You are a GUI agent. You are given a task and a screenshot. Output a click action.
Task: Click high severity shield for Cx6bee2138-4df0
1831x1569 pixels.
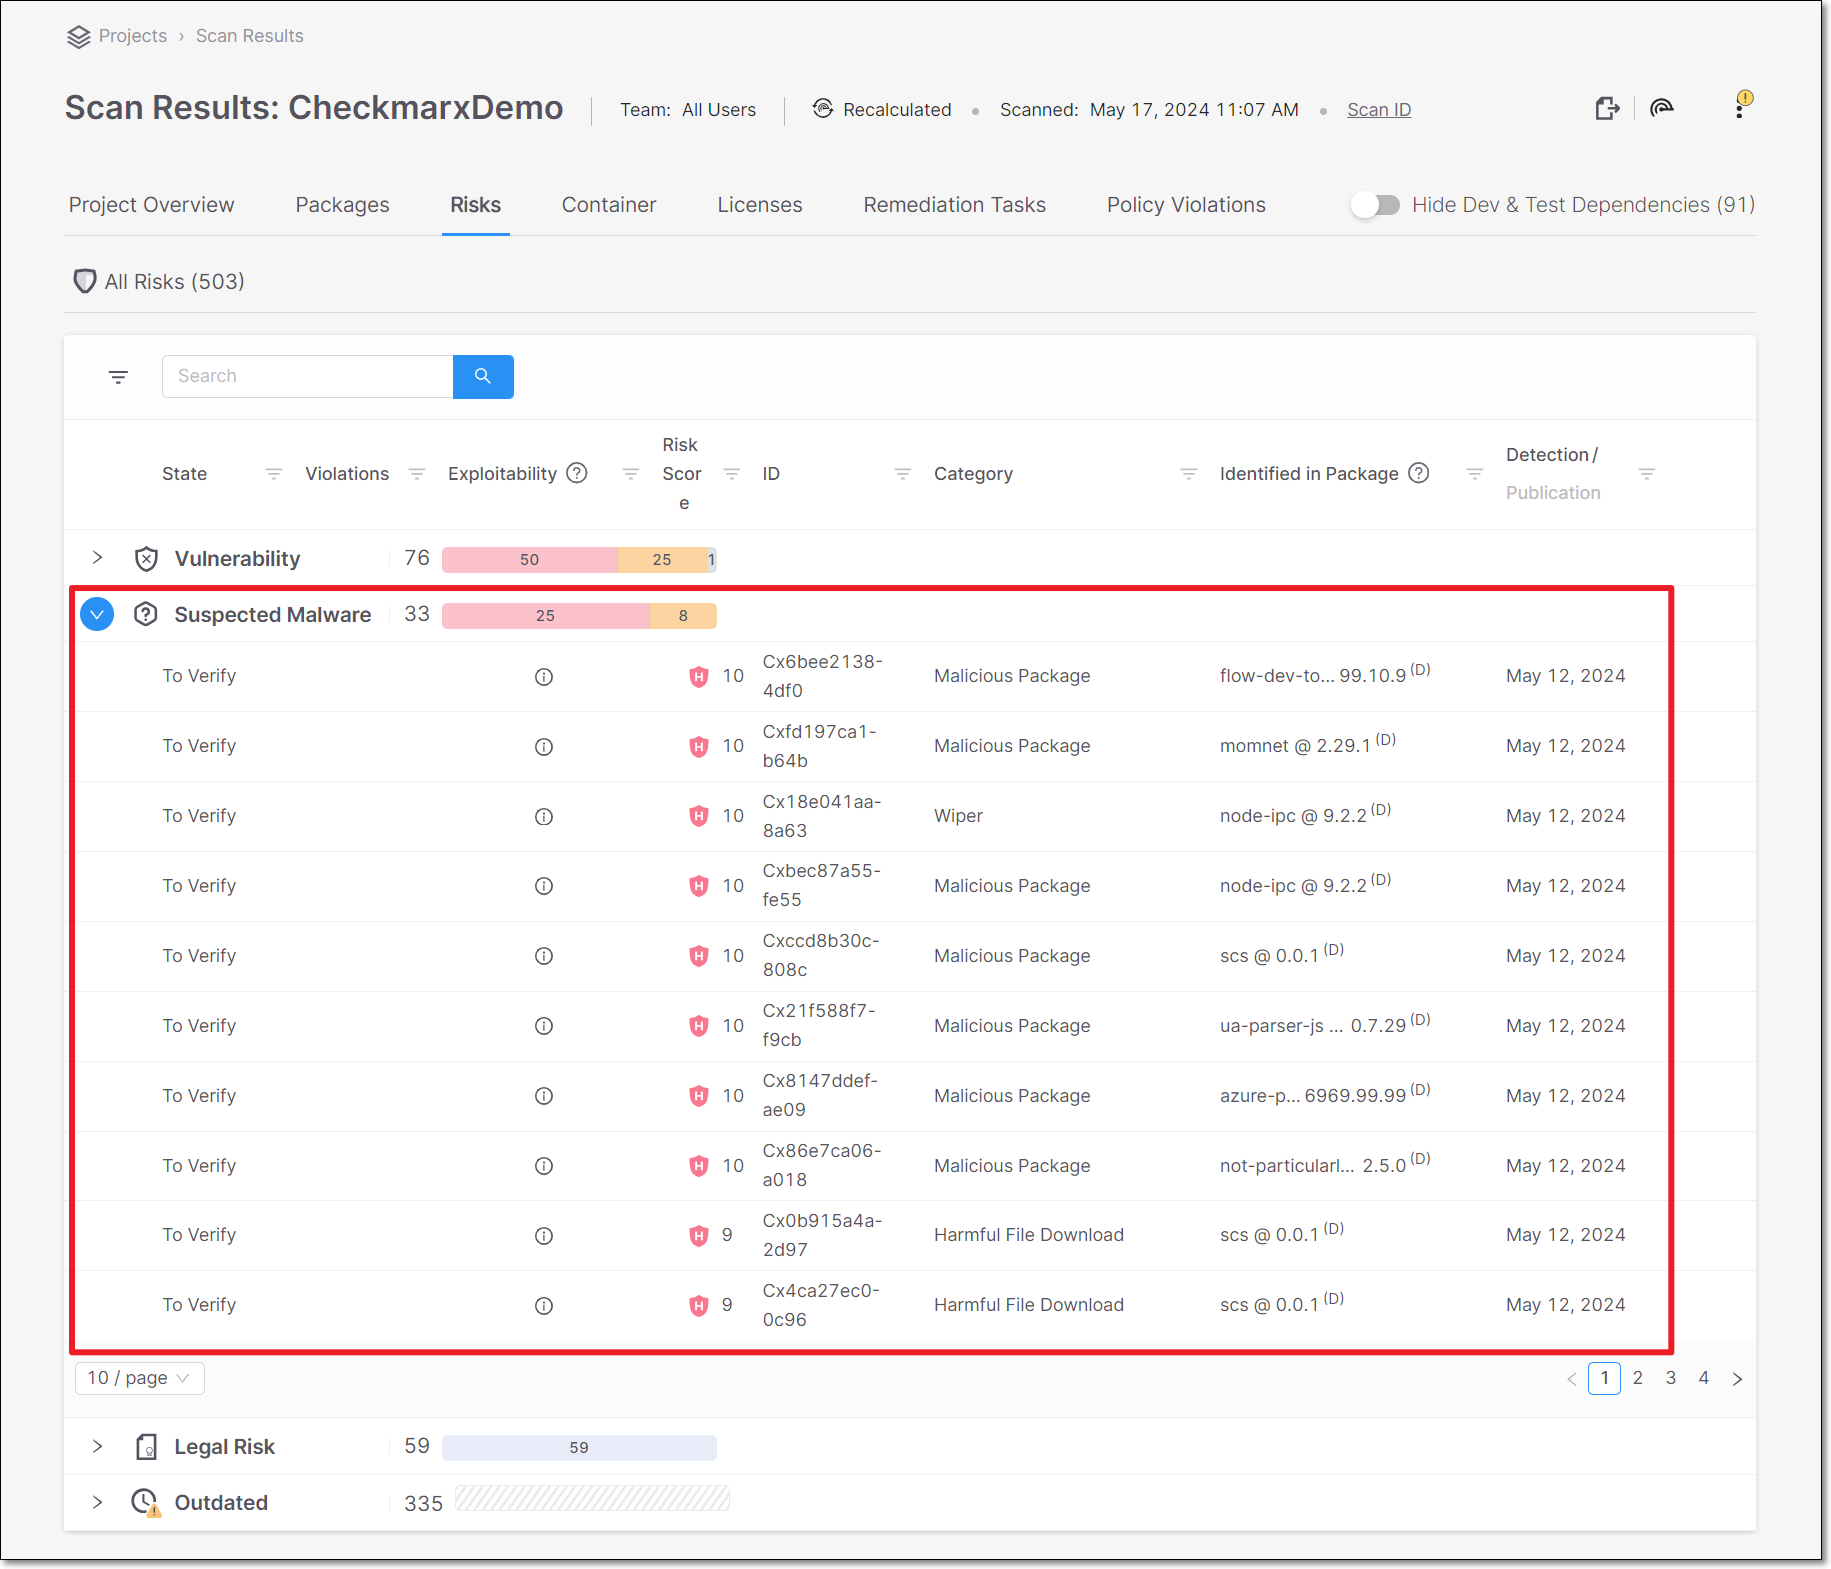click(x=699, y=677)
